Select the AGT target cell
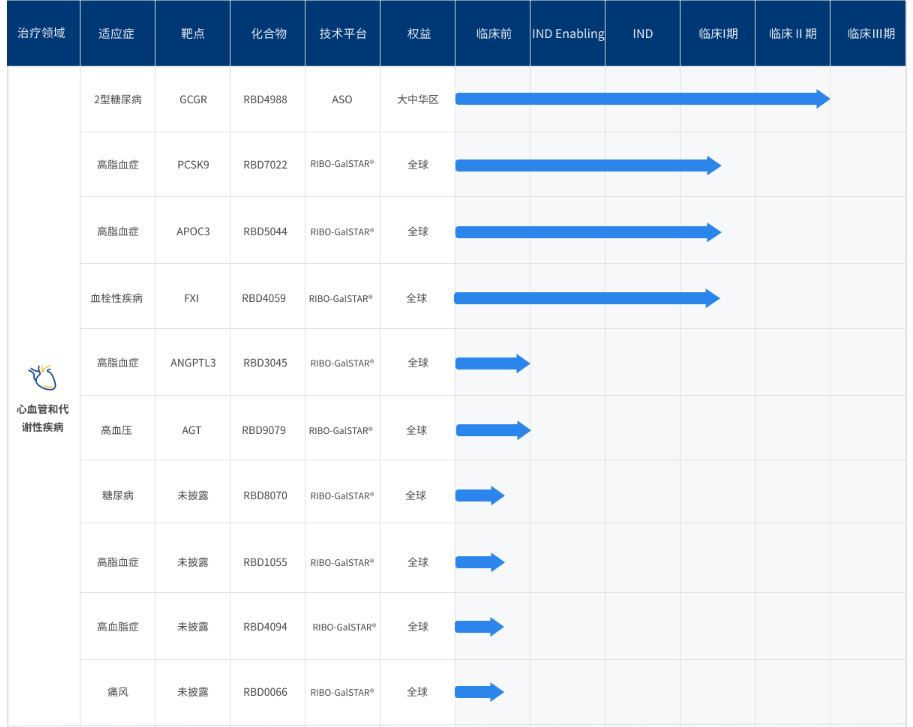 point(192,430)
